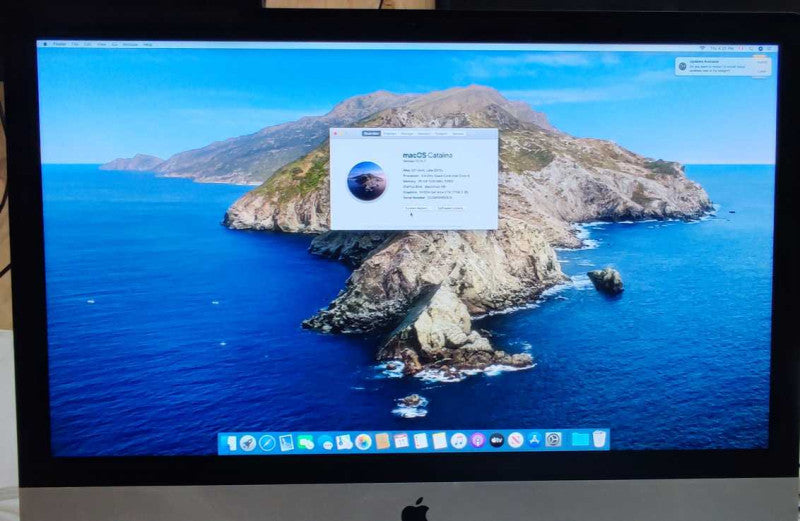Switch to the Storage tab

[x=407, y=134]
